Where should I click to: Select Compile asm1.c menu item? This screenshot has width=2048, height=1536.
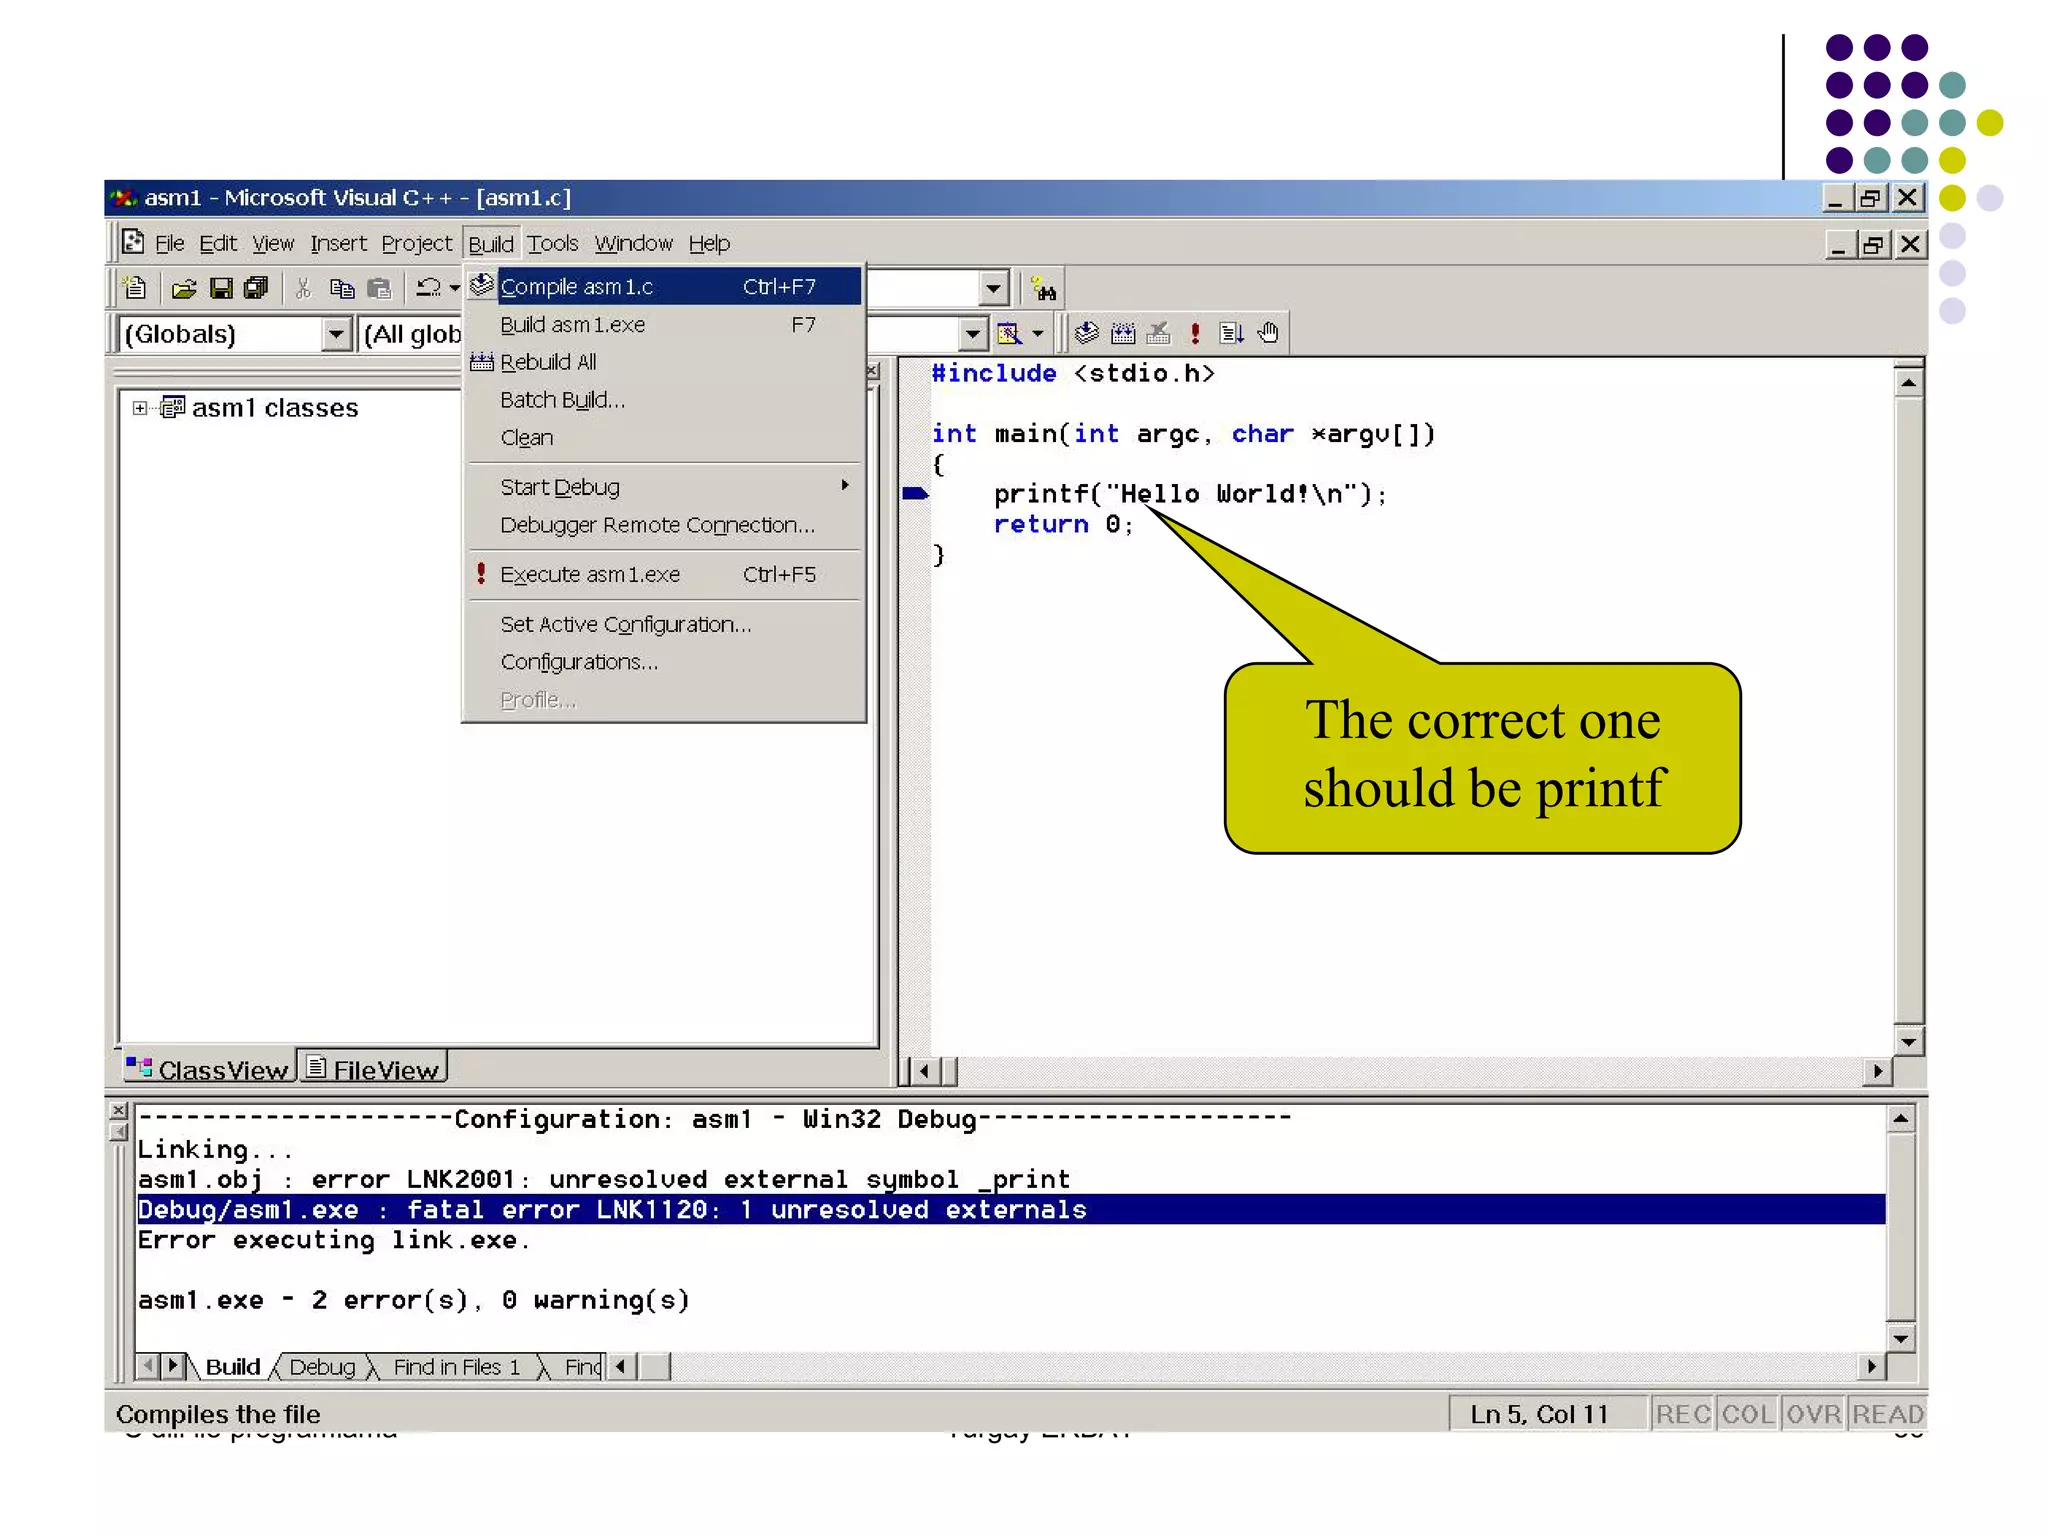coord(665,287)
